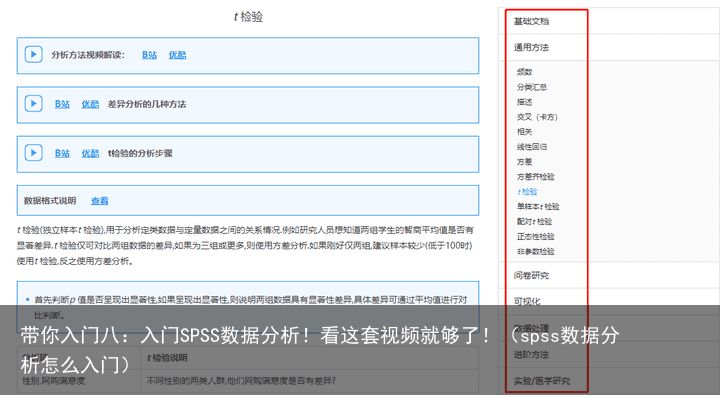Click the paragraph beginning t 检验(独立样本t 检验)
The height and width of the screenshot is (395, 720).
click(245, 245)
